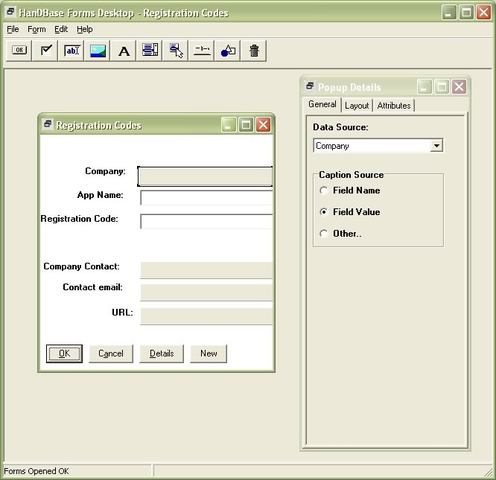Switch to the Attributes tab

point(394,106)
